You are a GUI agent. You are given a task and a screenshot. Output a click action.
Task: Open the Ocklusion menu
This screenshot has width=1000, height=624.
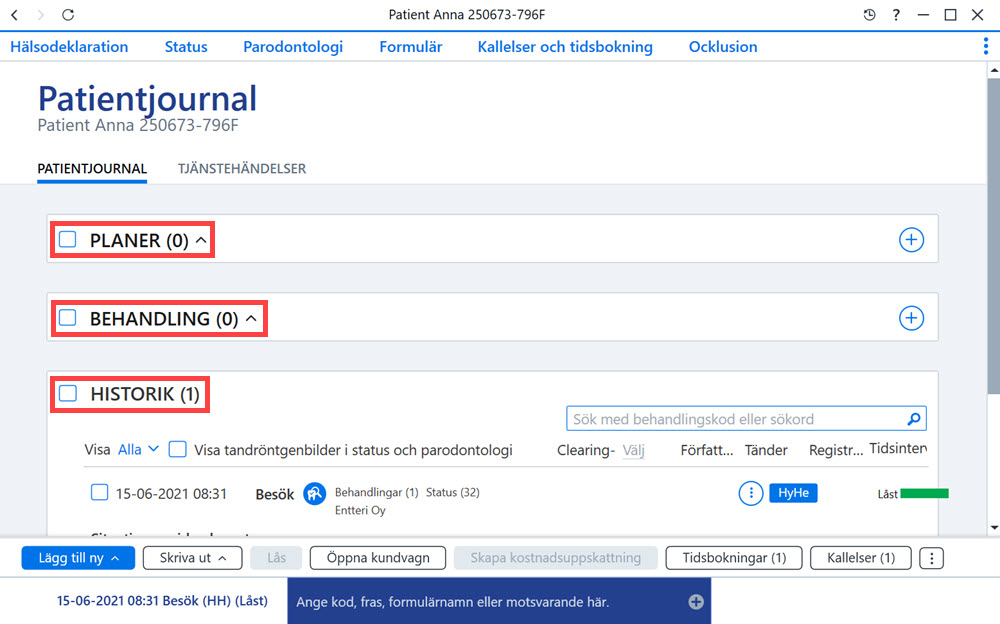click(723, 47)
